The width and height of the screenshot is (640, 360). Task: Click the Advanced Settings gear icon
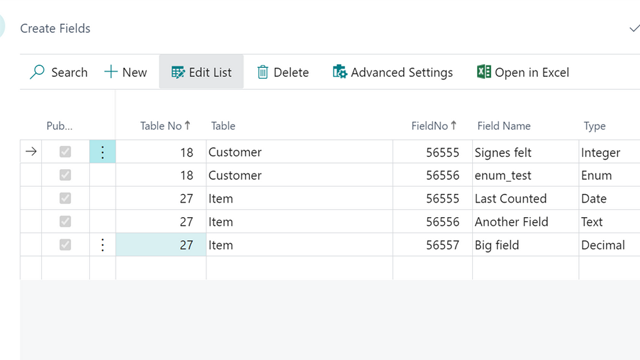tap(339, 72)
